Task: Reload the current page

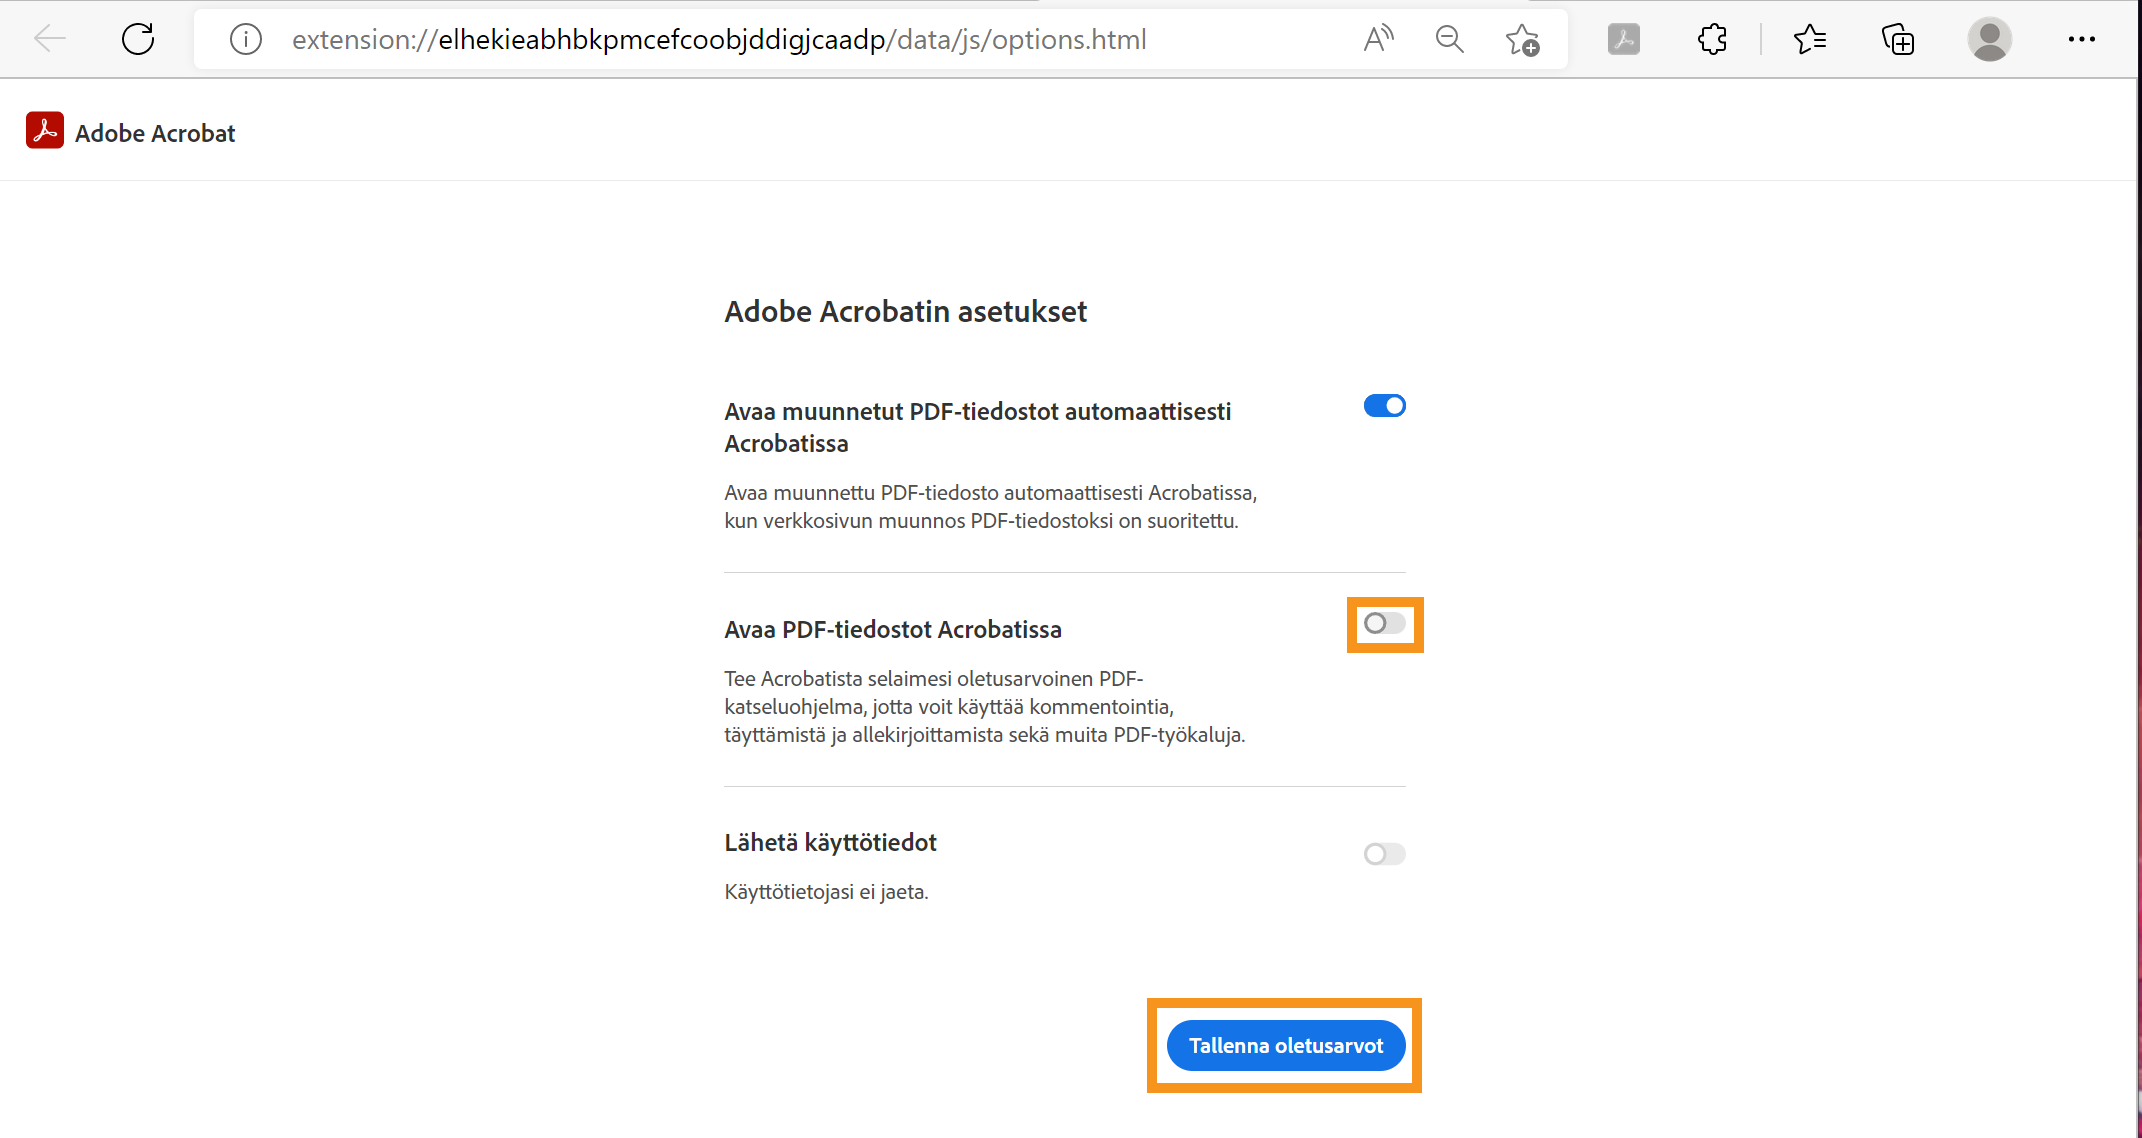Action: pyautogui.click(x=139, y=39)
